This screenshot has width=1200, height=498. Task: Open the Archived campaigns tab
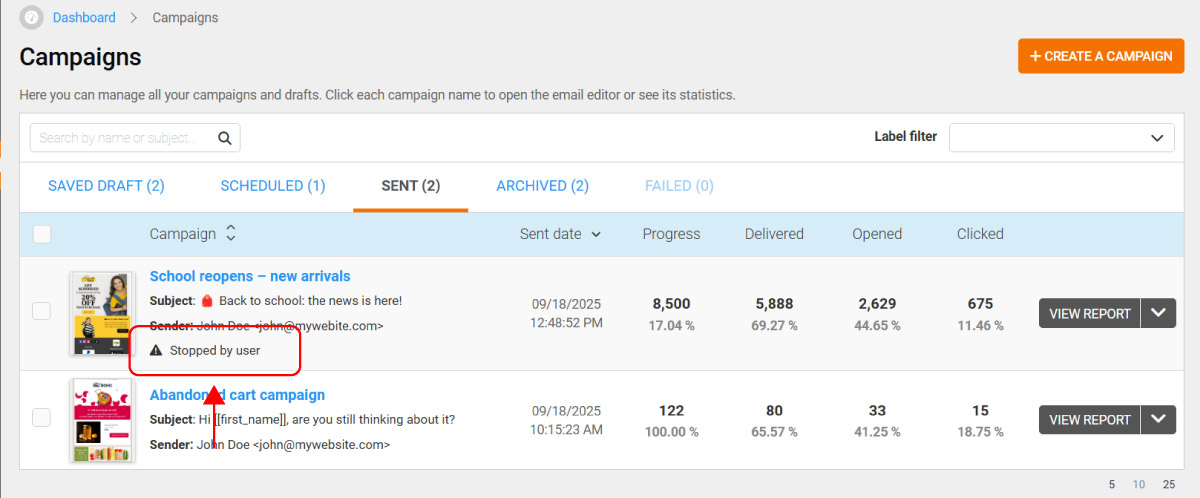542,186
